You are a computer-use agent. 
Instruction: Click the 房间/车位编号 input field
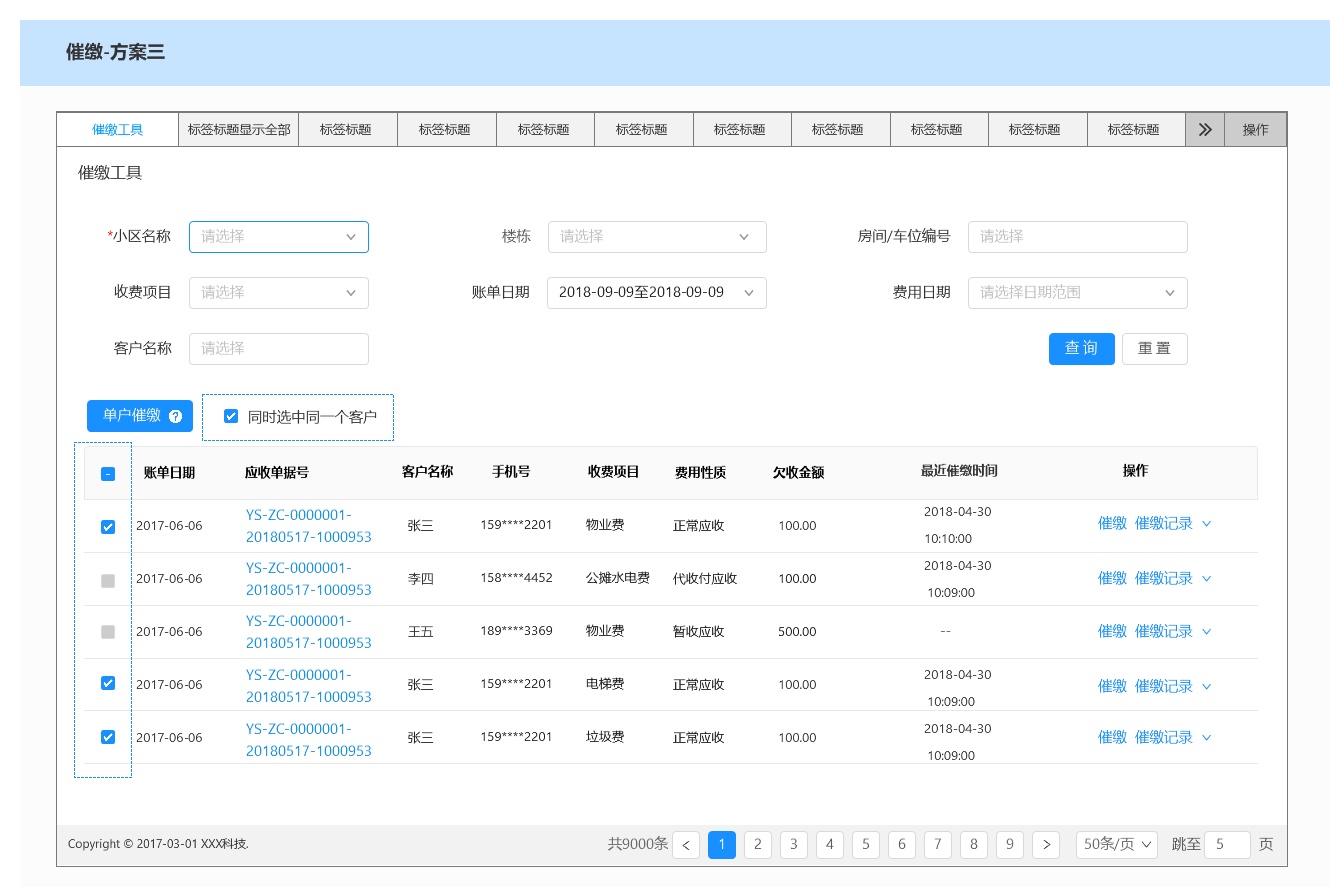click(x=1078, y=237)
